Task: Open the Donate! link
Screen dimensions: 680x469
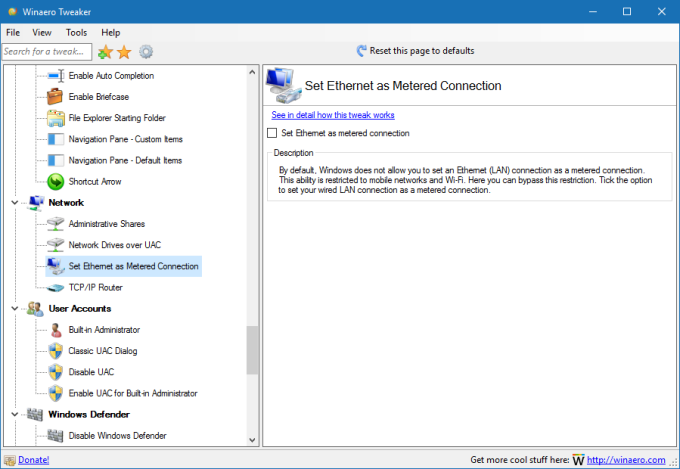Action: pos(33,460)
